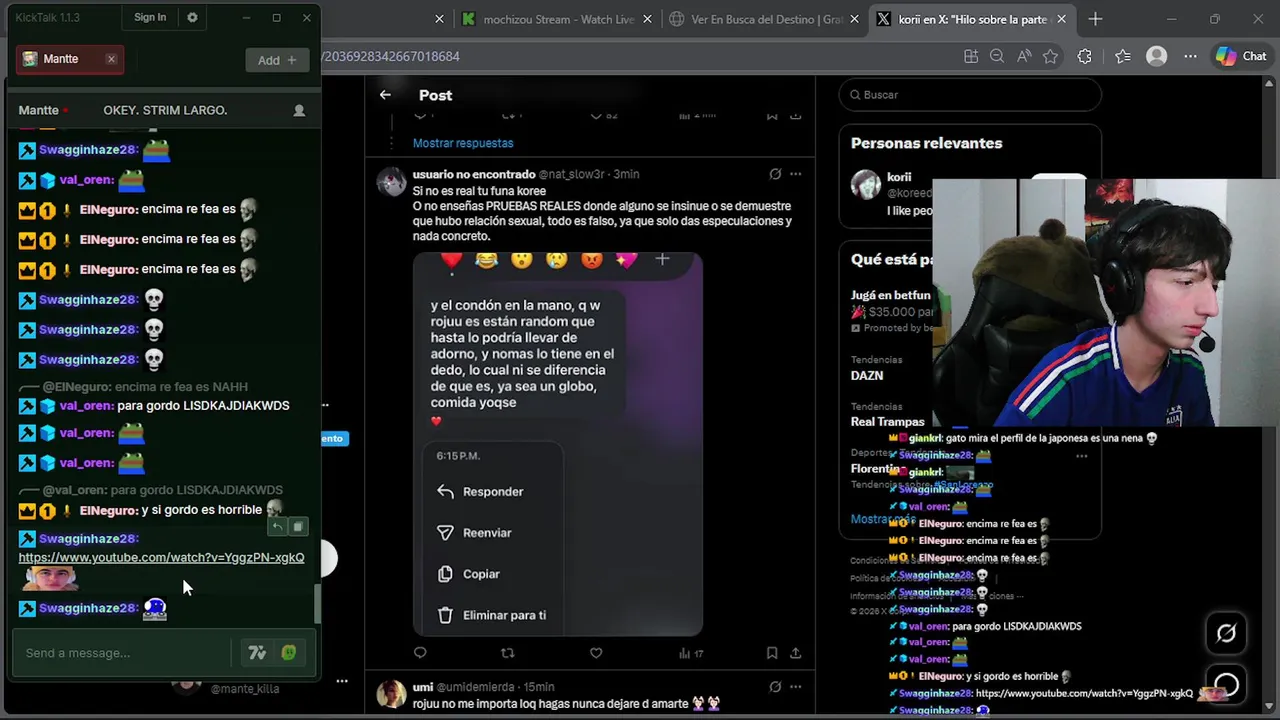The image size is (1280, 720).
Task: Repost the nat_slow3r post
Action: pyautogui.click(x=507, y=653)
